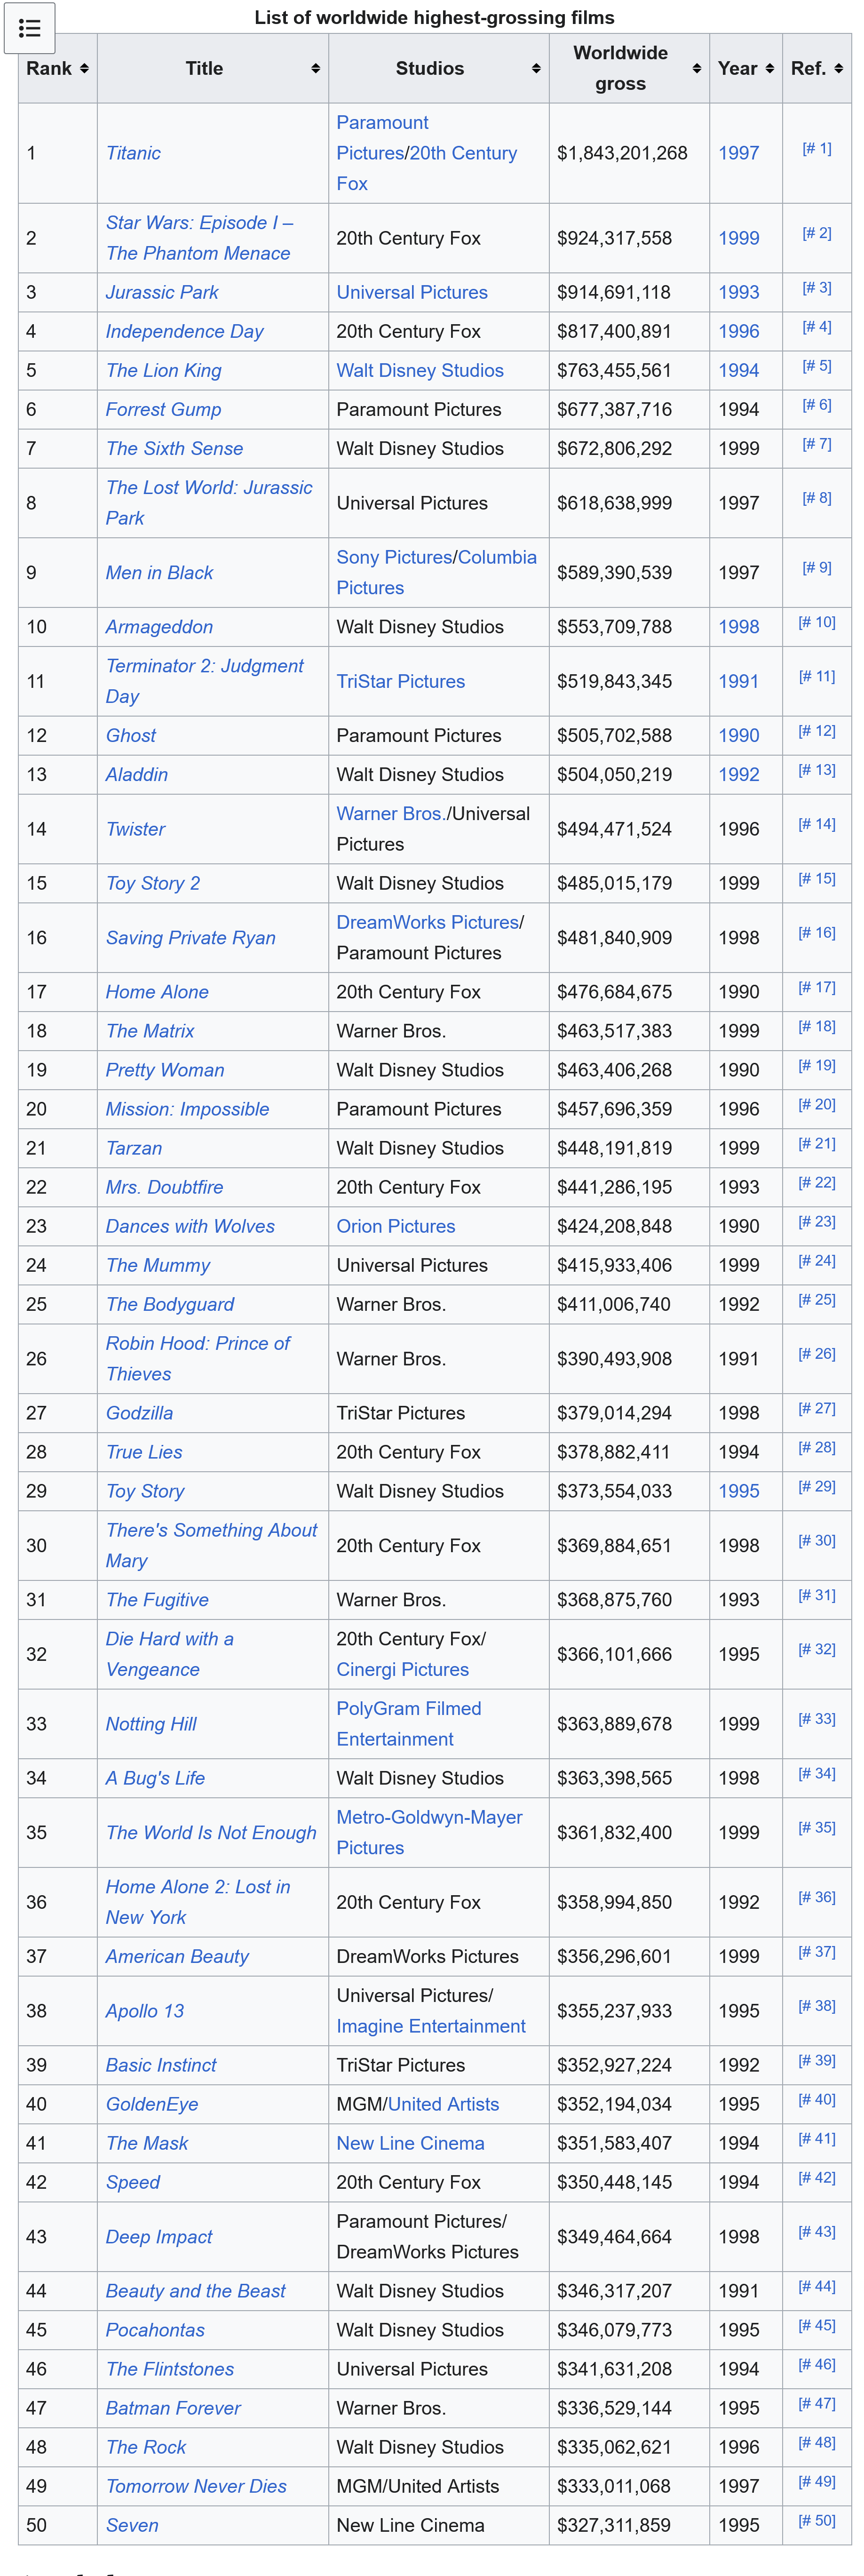Open the table of contents list icon
Viewport: 864px width, 2576px height.
(29, 28)
